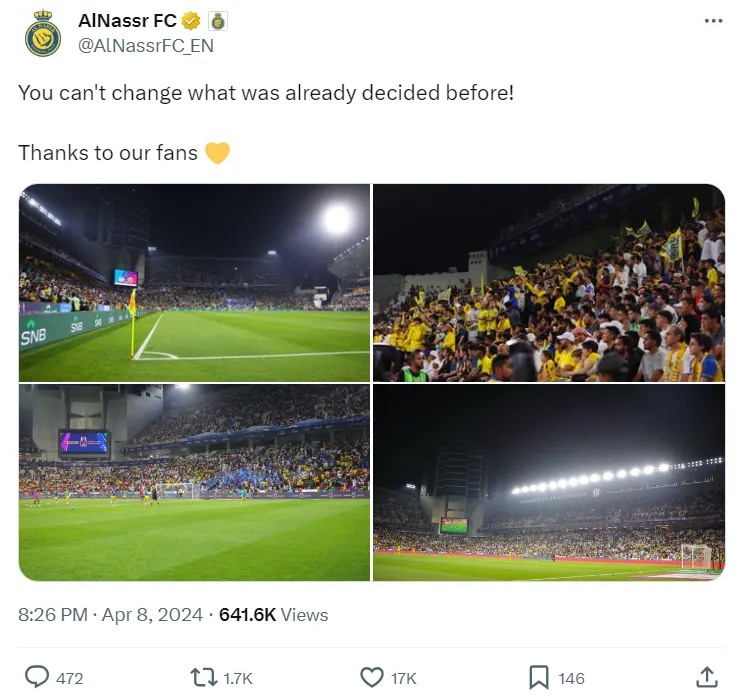Viewport: 737px width, 697px height.
Task: Click the 17K likes count
Action: (x=404, y=678)
